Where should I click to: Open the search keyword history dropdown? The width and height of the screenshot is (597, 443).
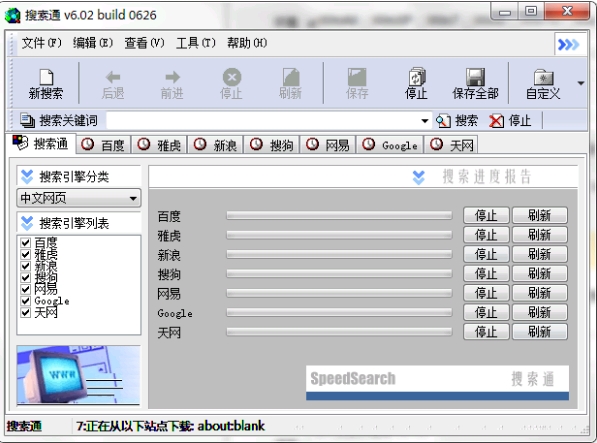pyautogui.click(x=425, y=121)
